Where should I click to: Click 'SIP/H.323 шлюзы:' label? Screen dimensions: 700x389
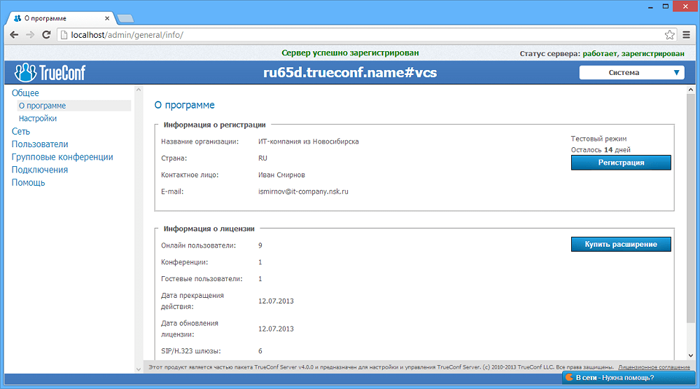tap(191, 351)
